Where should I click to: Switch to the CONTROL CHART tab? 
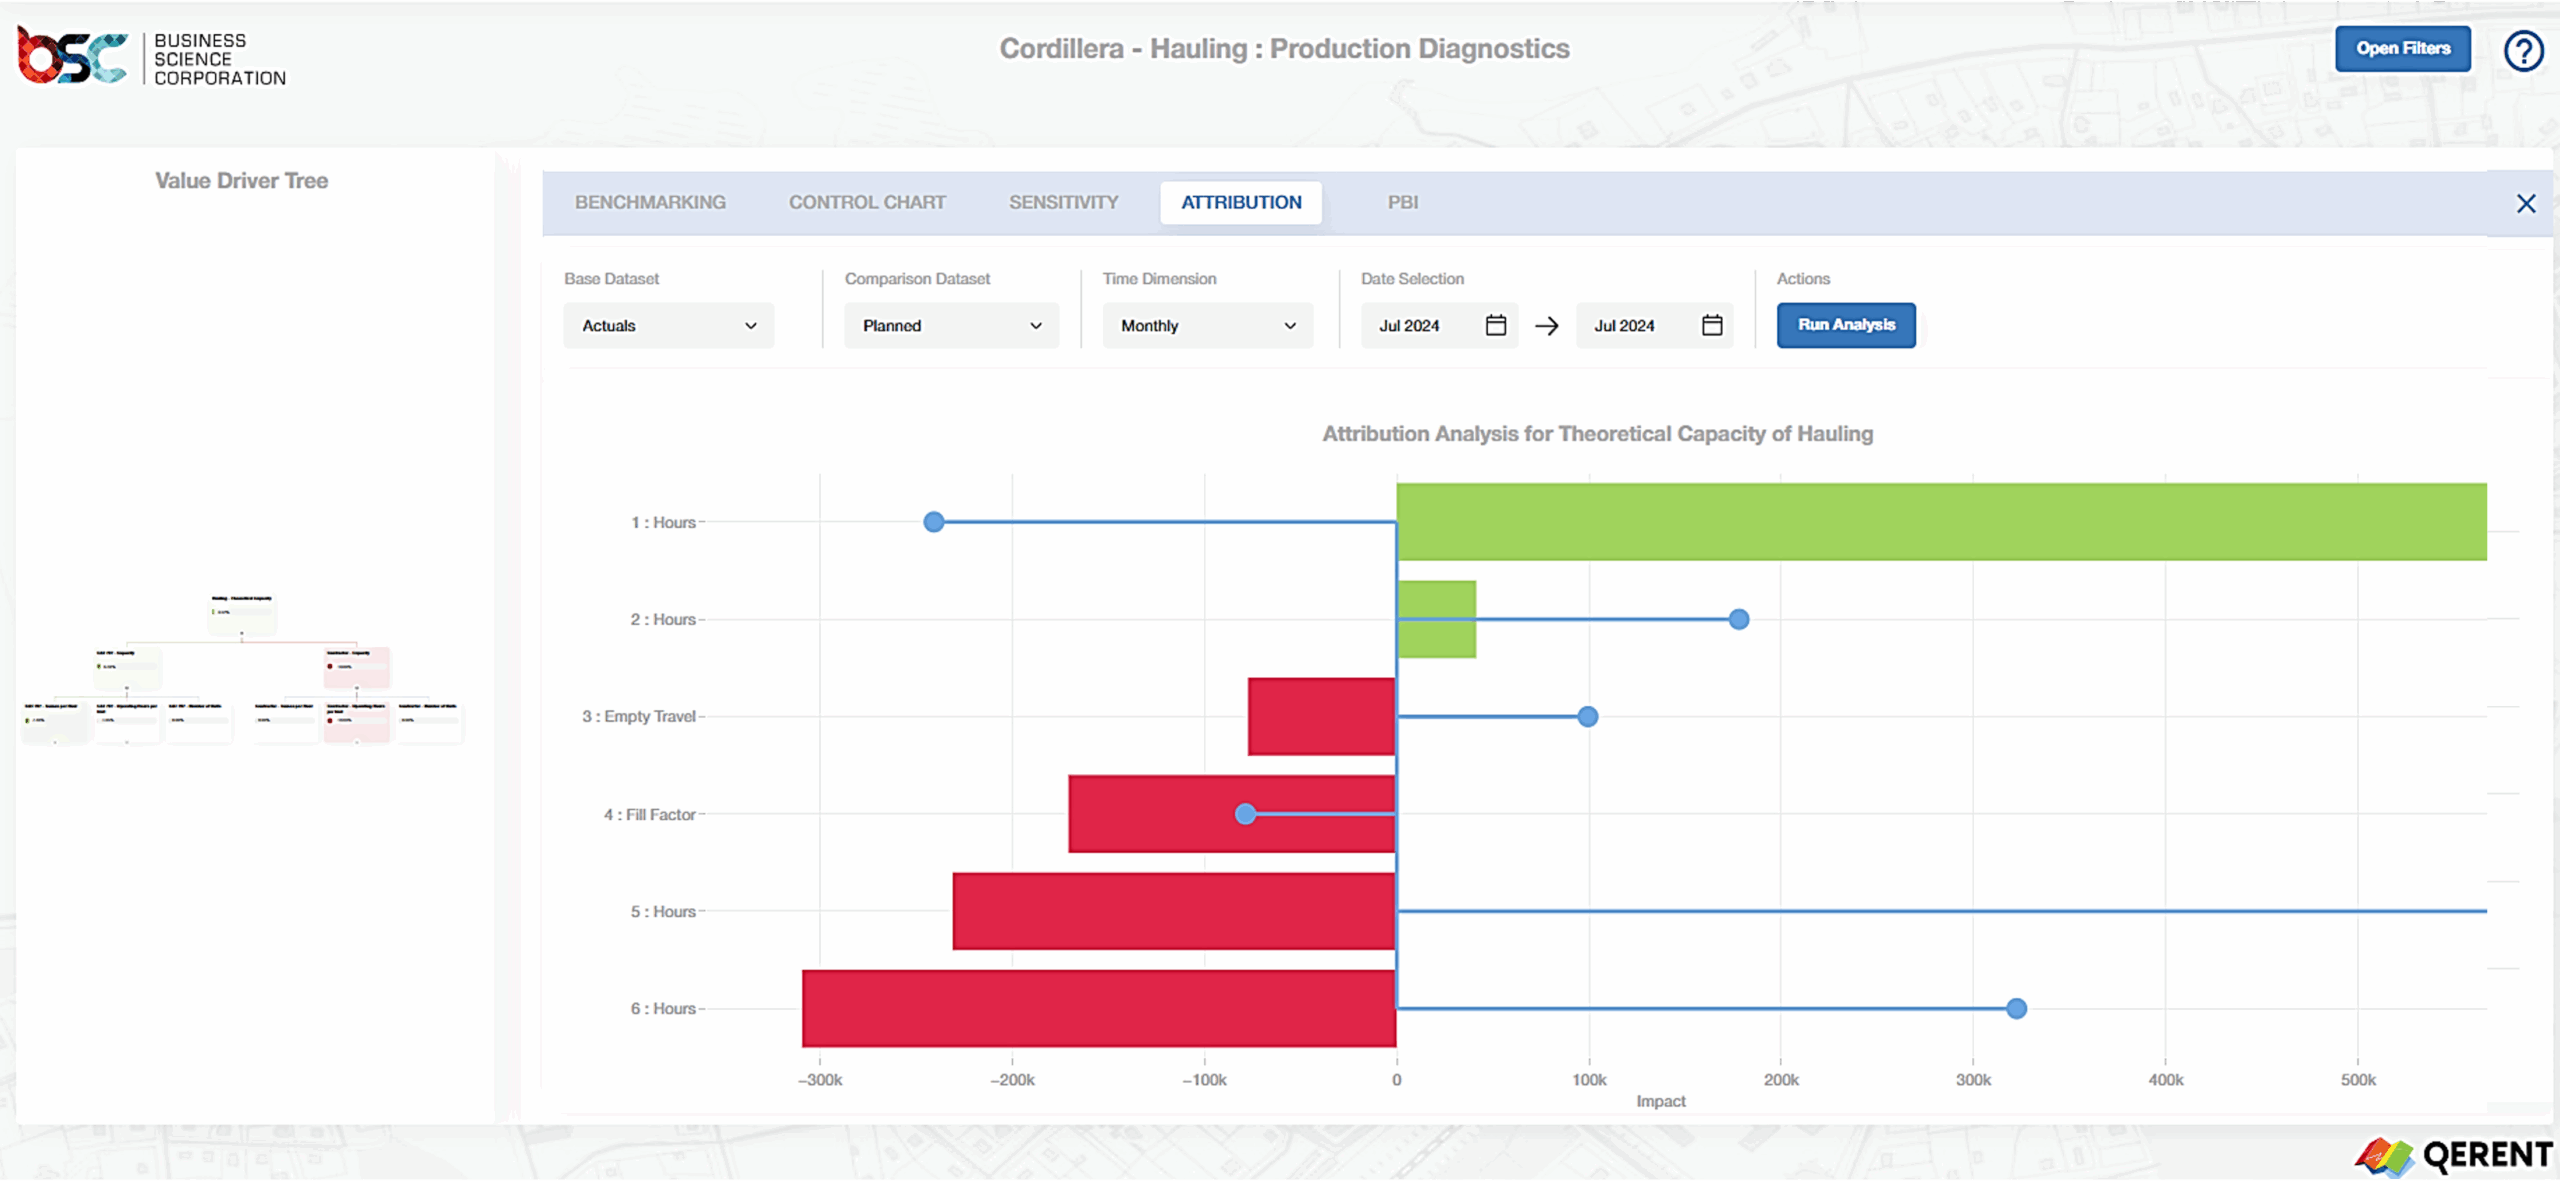[x=866, y=202]
